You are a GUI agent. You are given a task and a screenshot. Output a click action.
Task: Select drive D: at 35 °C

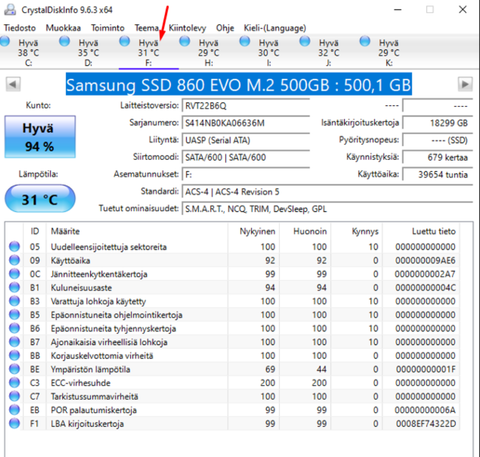coord(88,52)
